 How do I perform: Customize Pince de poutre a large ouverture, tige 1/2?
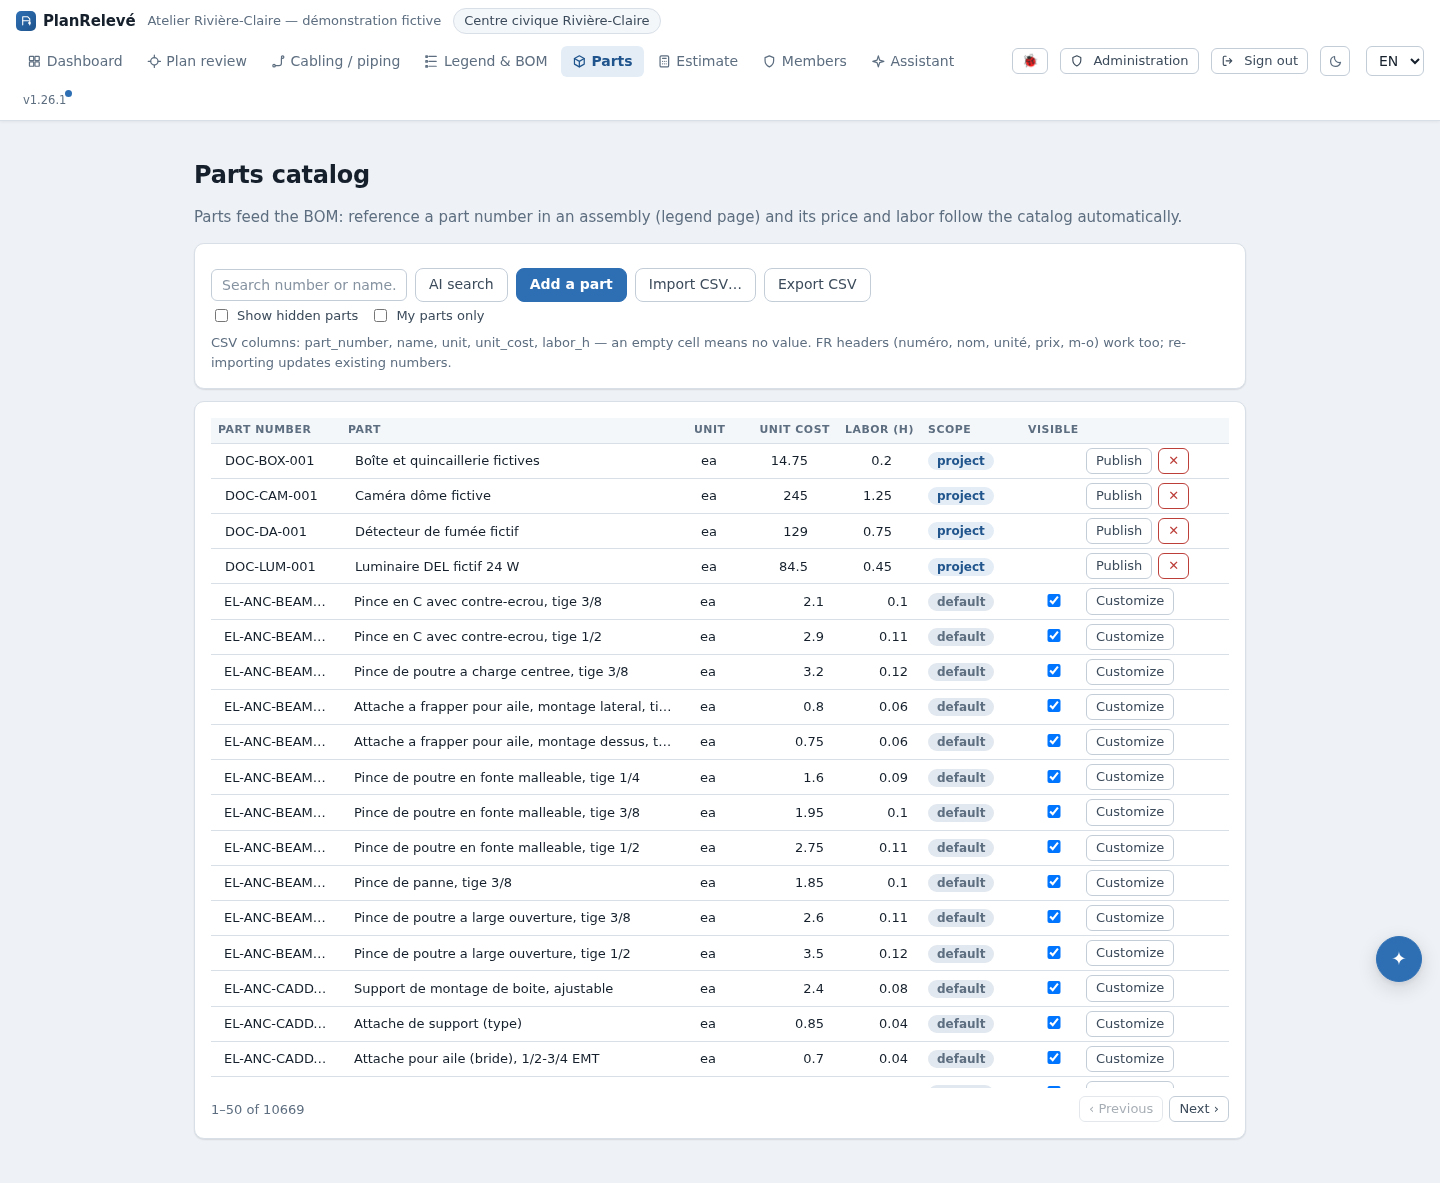[1130, 953]
